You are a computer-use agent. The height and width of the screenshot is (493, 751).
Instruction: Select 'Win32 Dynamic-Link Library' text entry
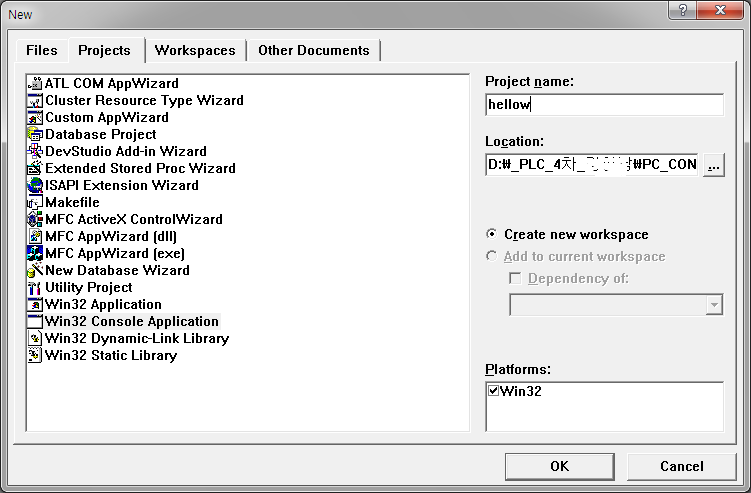tap(137, 339)
